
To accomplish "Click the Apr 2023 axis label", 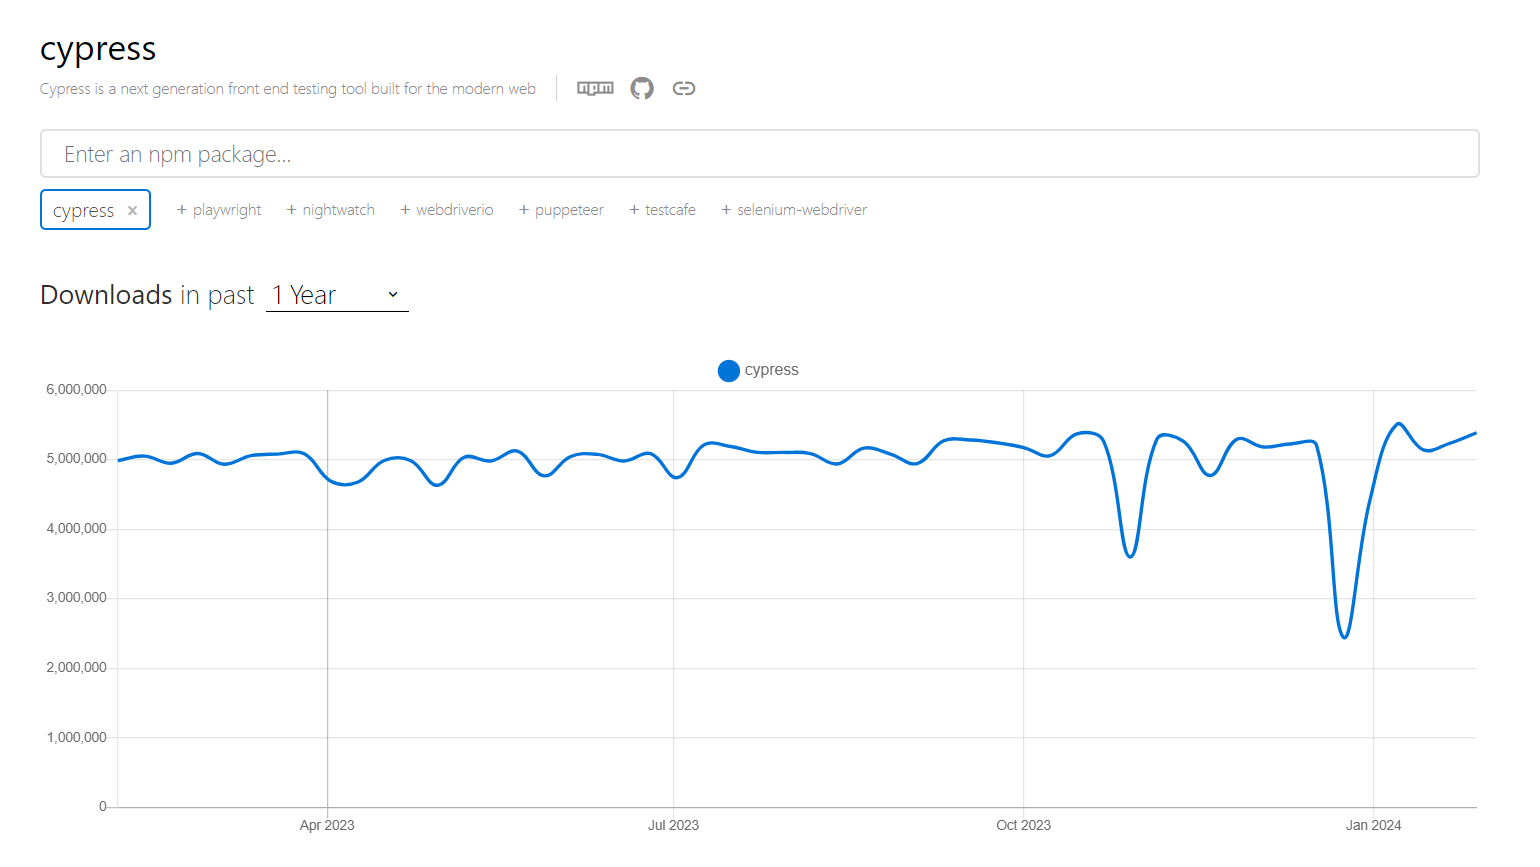I will click(327, 825).
